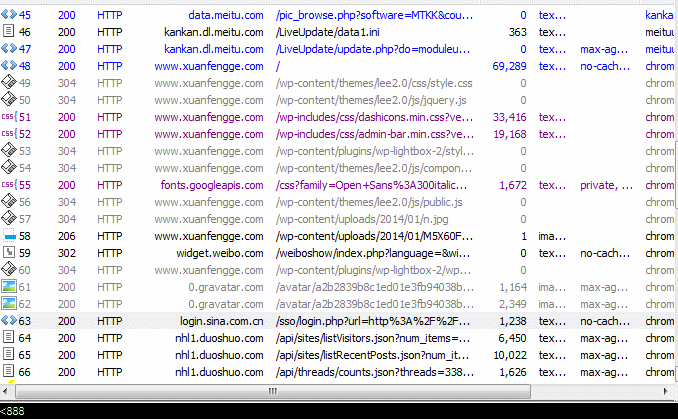This screenshot has width=678, height=419.
Task: Click the HTML icon of session 63
Action: pos(9,320)
